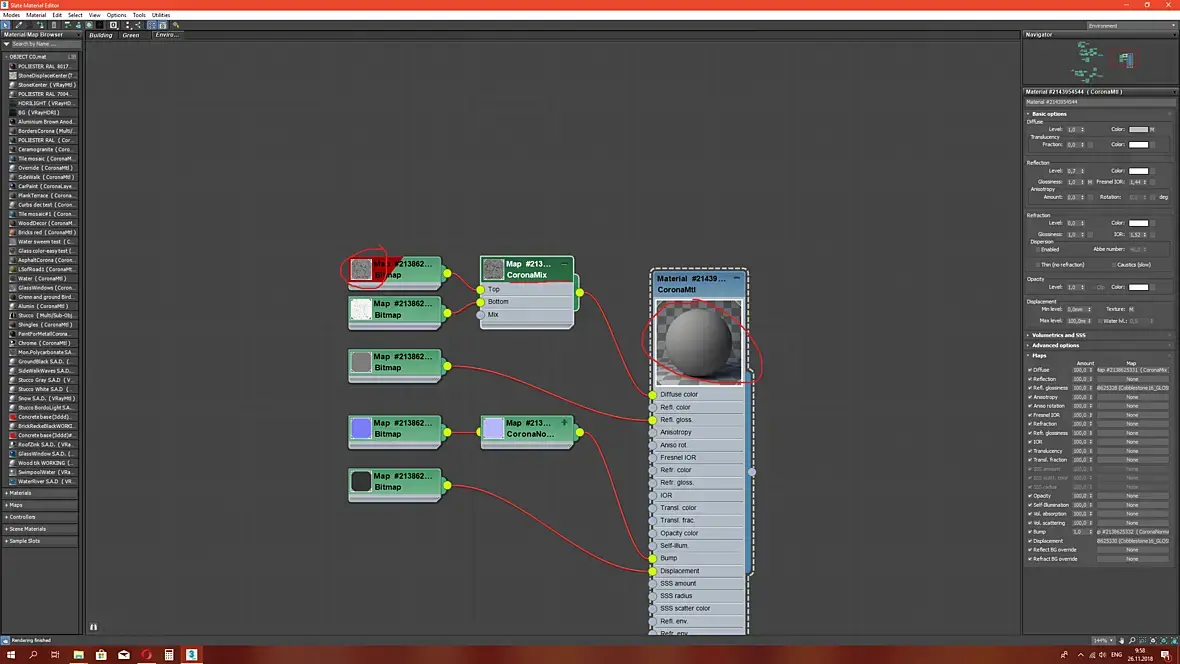Uncheck Opacity map checkbox

(x=1029, y=495)
